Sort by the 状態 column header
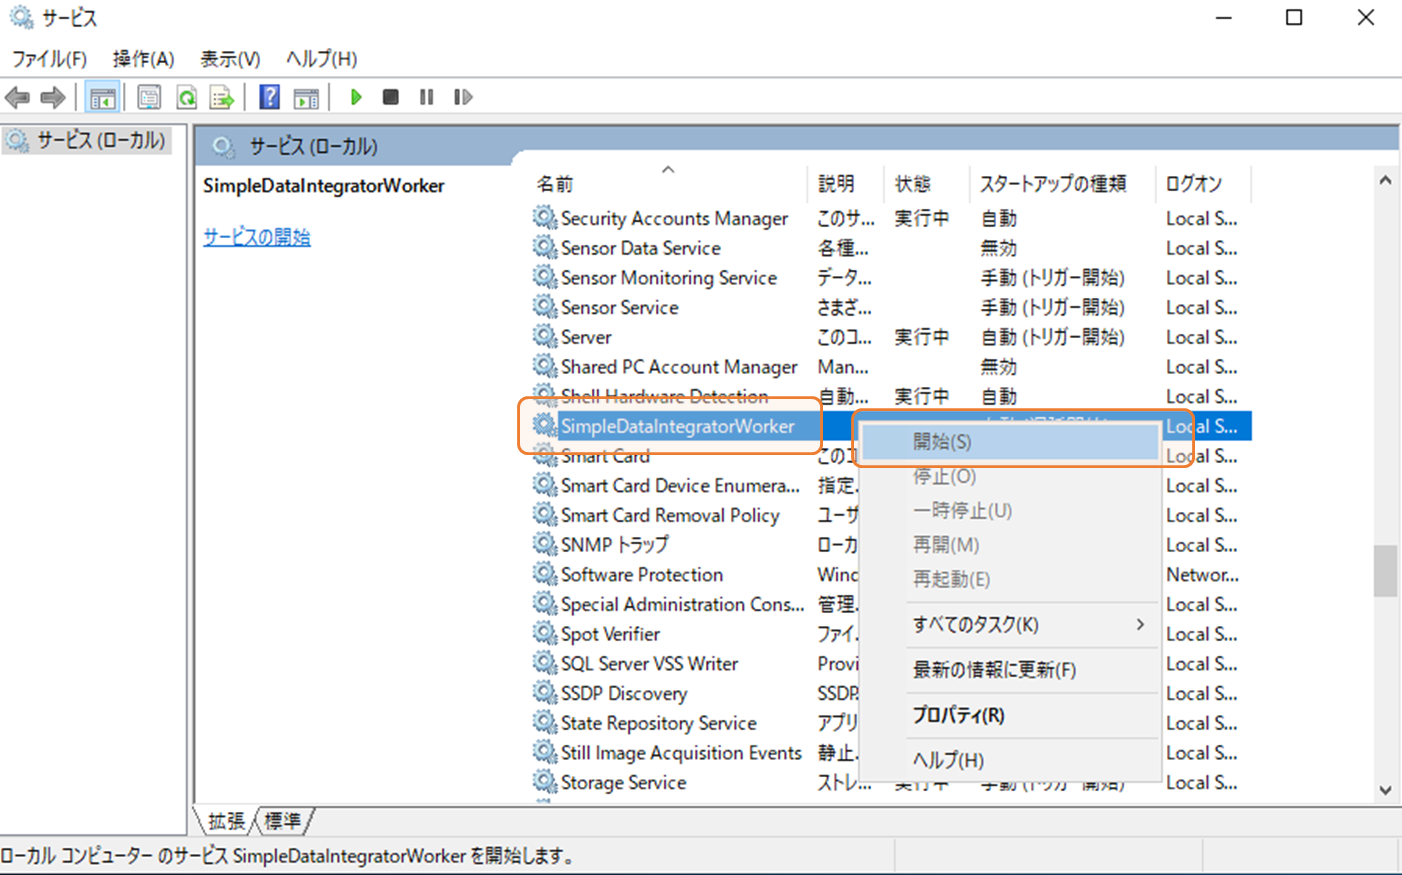This screenshot has height=875, width=1402. (928, 183)
